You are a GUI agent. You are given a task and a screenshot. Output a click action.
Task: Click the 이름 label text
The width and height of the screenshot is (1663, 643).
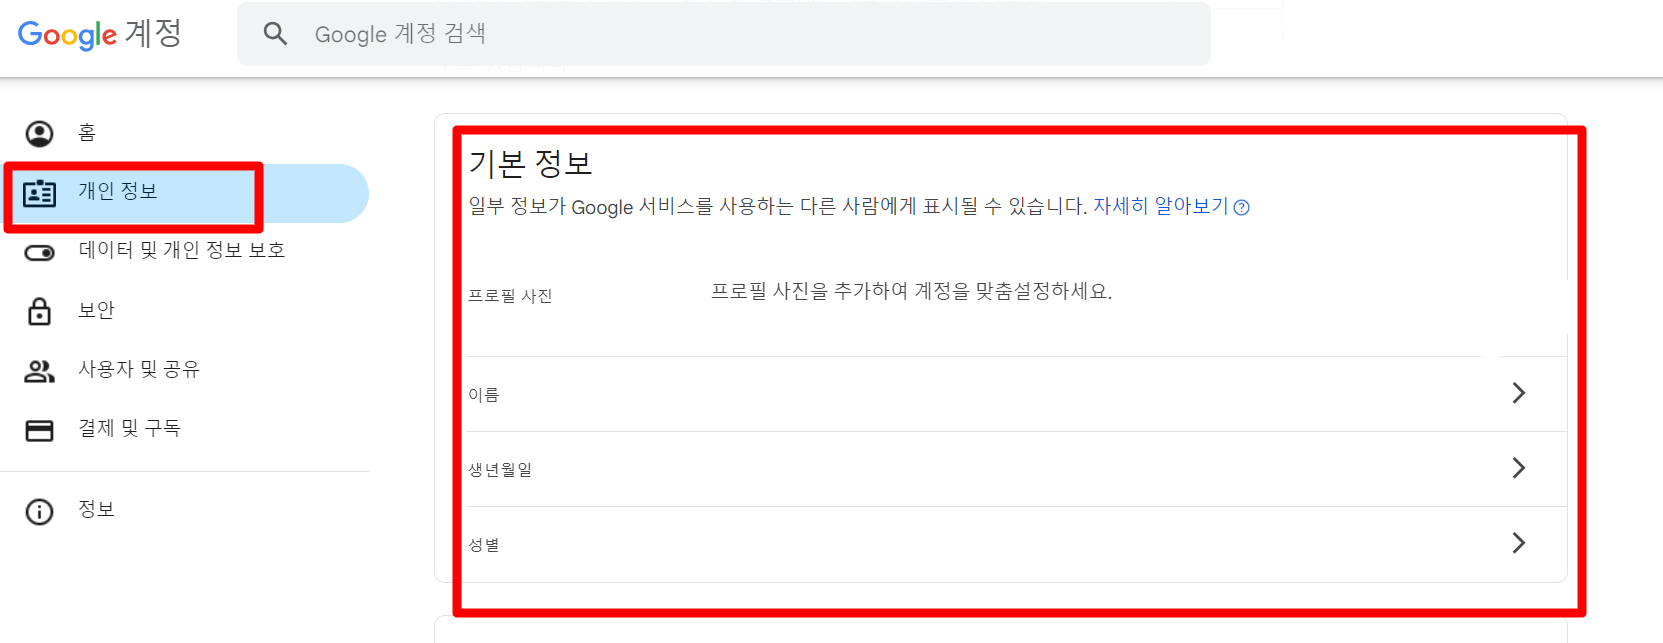coord(484,395)
